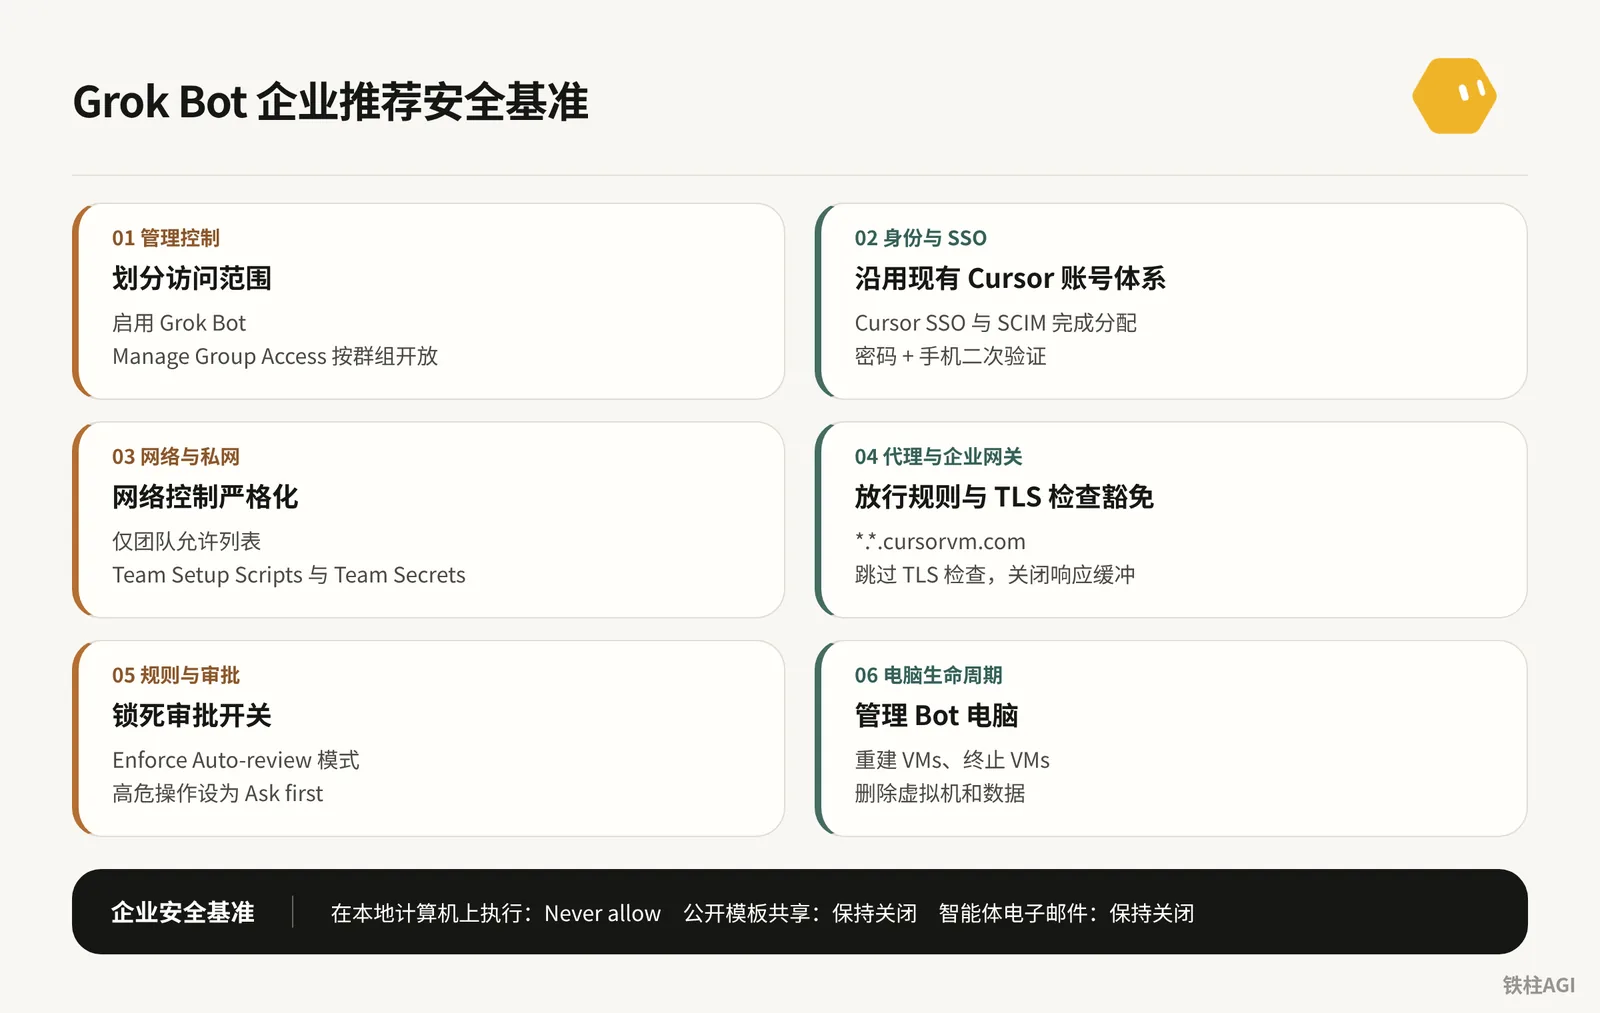Select the line "密码 + 手机二次验证"

[950, 356]
